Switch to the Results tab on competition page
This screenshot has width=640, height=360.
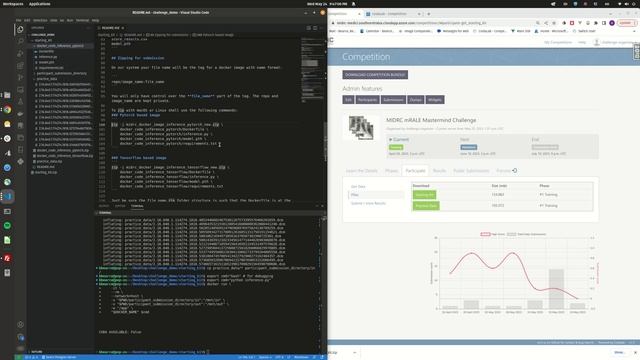pyautogui.click(x=439, y=171)
